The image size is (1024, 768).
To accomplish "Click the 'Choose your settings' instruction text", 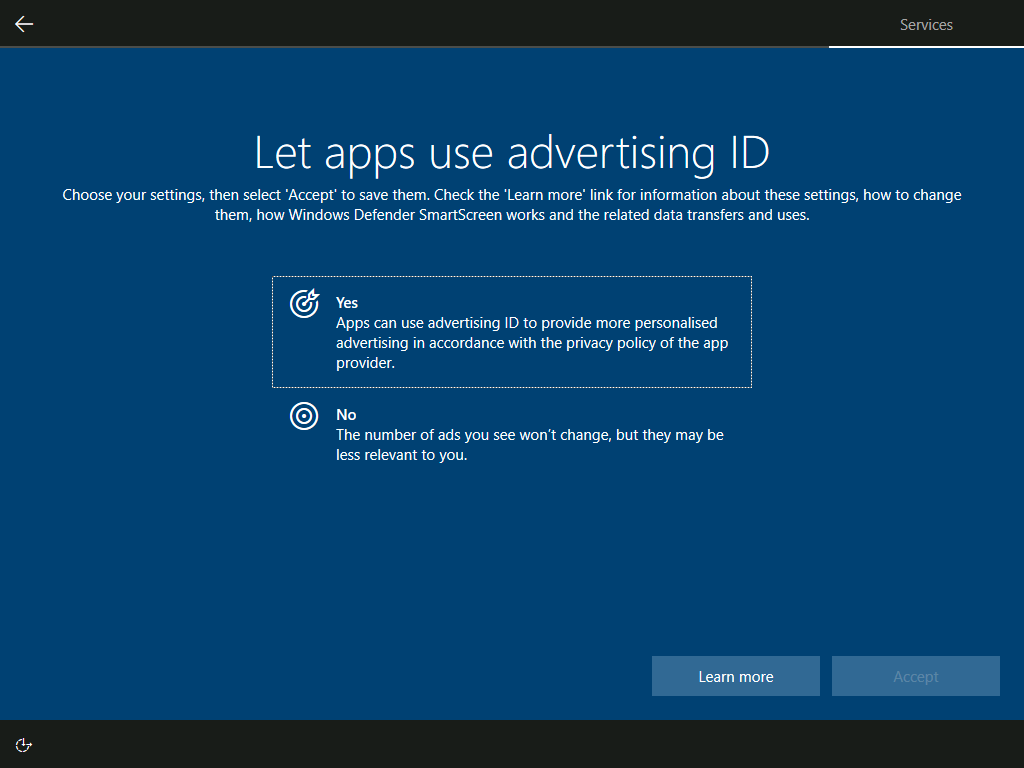I will click(x=512, y=205).
